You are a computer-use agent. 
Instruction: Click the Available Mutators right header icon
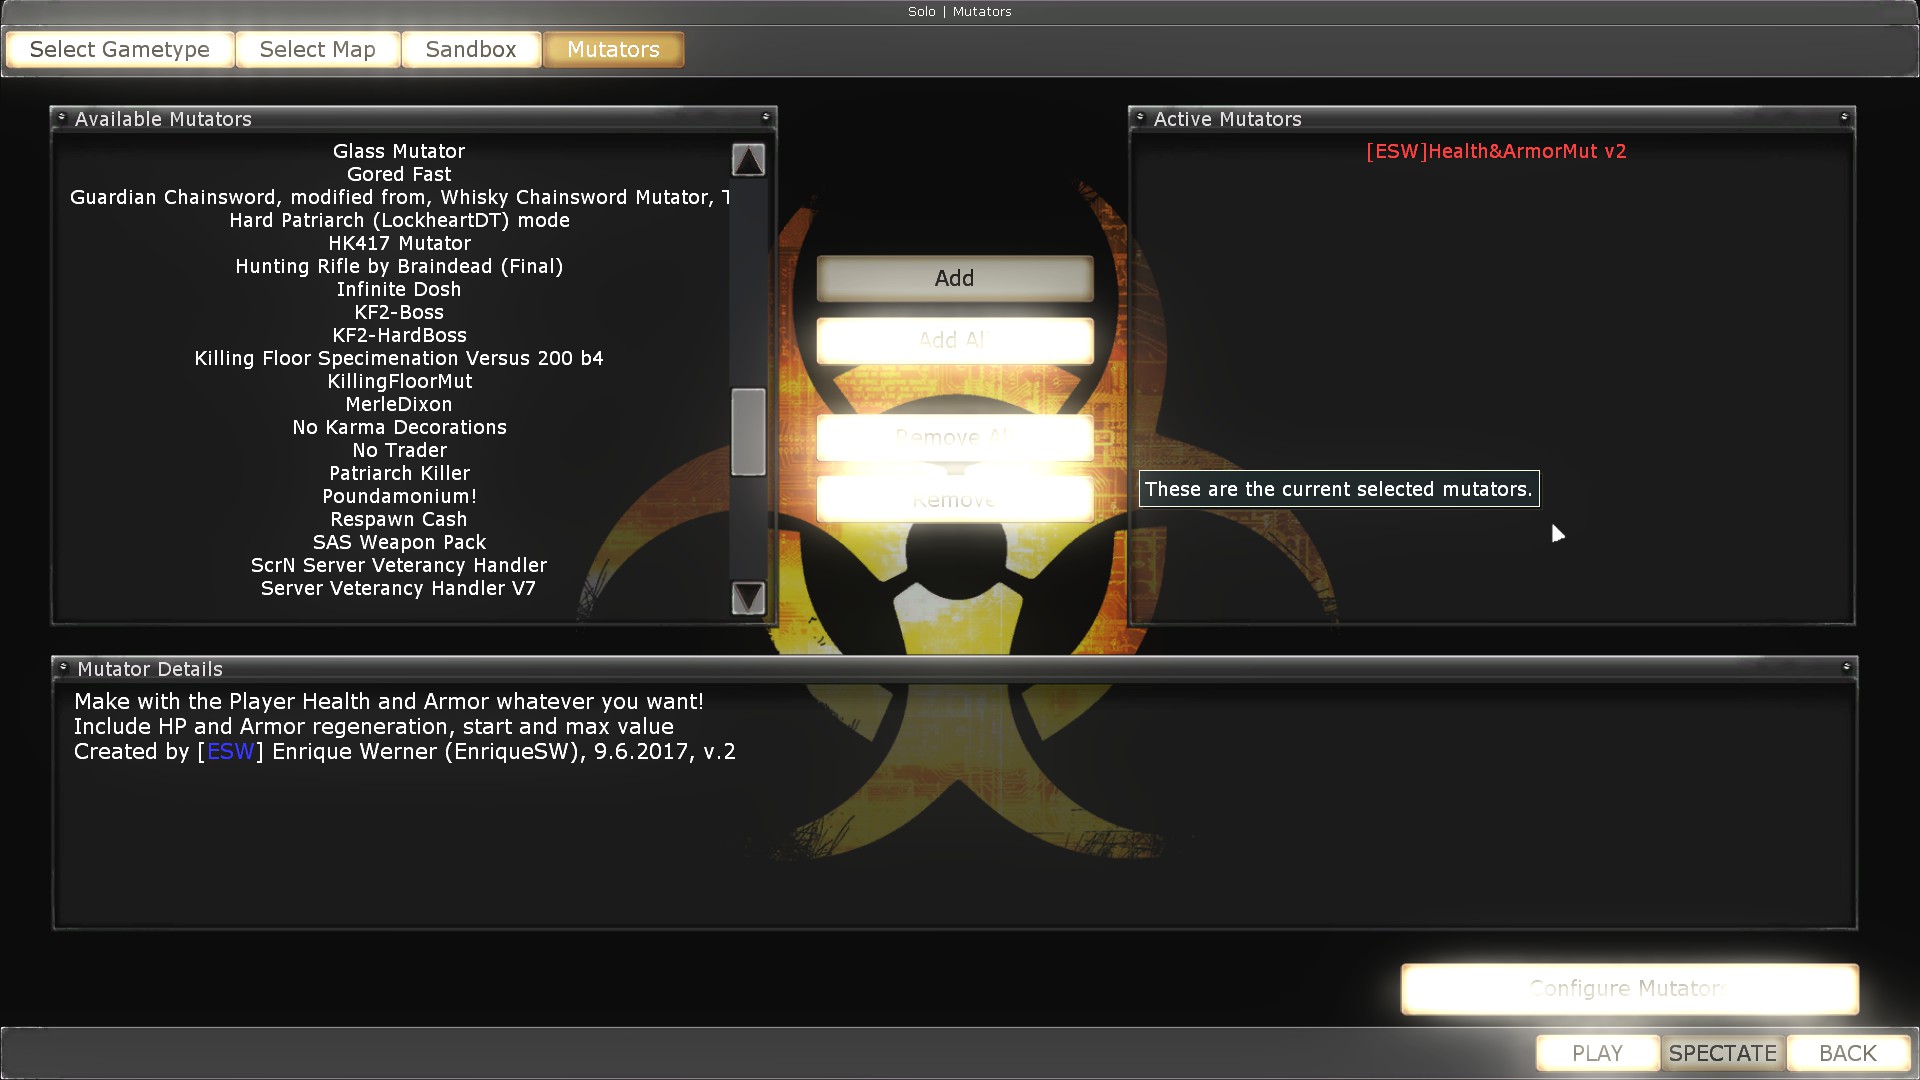pos(766,117)
